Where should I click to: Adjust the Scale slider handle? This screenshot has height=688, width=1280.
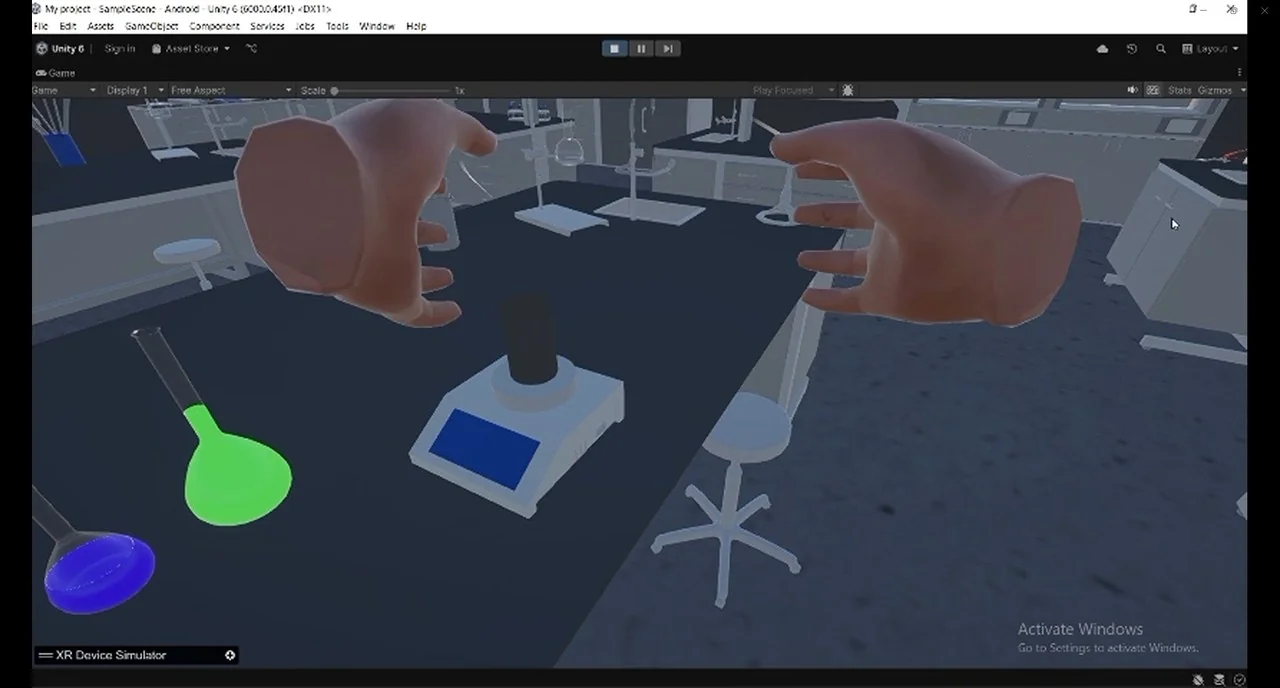335,90
